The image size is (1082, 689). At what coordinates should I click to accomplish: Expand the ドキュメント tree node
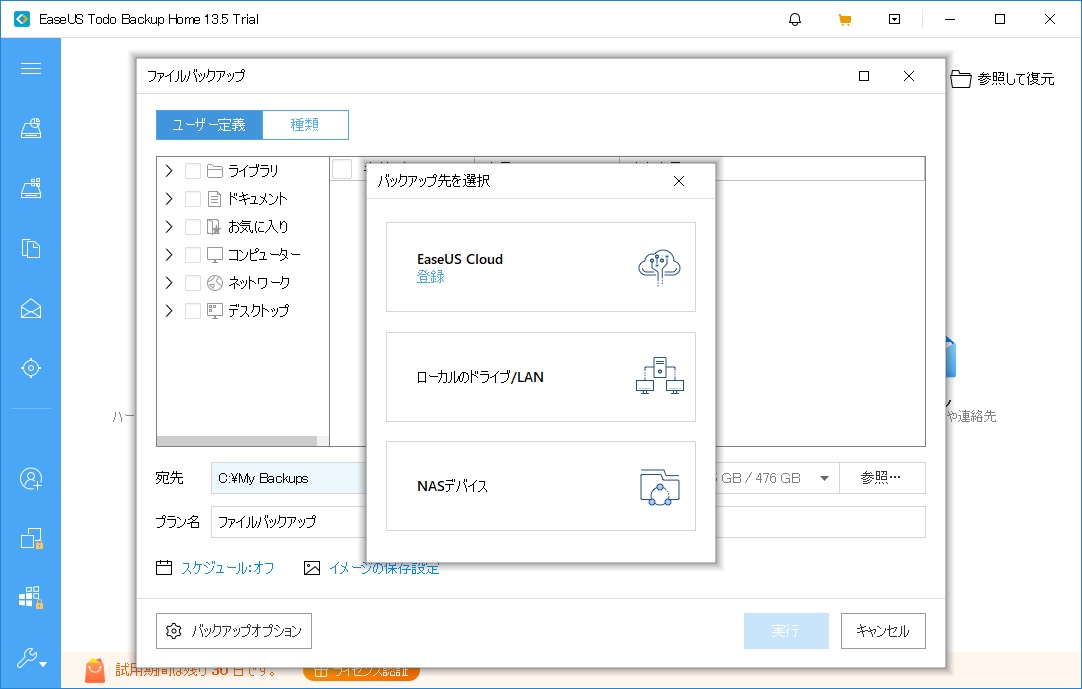pyautogui.click(x=169, y=199)
